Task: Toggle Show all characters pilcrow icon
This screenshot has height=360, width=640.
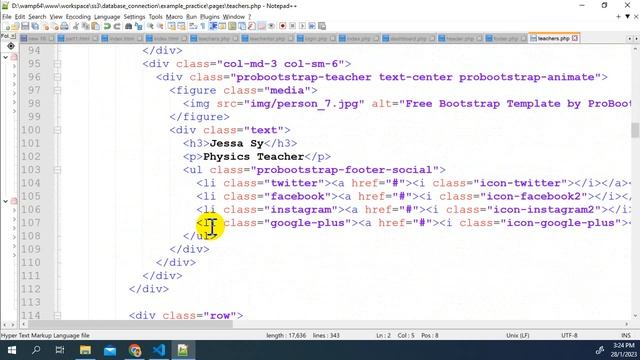Action: click(203, 26)
